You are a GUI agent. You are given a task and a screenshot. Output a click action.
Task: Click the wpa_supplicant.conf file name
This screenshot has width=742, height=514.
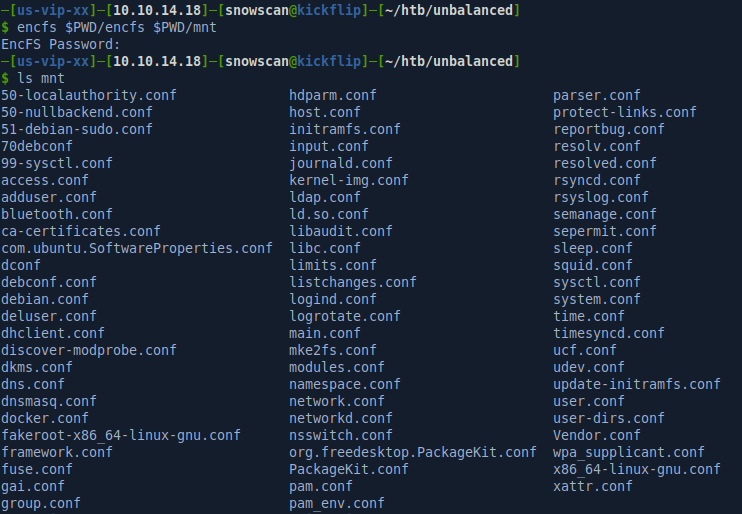(629, 452)
